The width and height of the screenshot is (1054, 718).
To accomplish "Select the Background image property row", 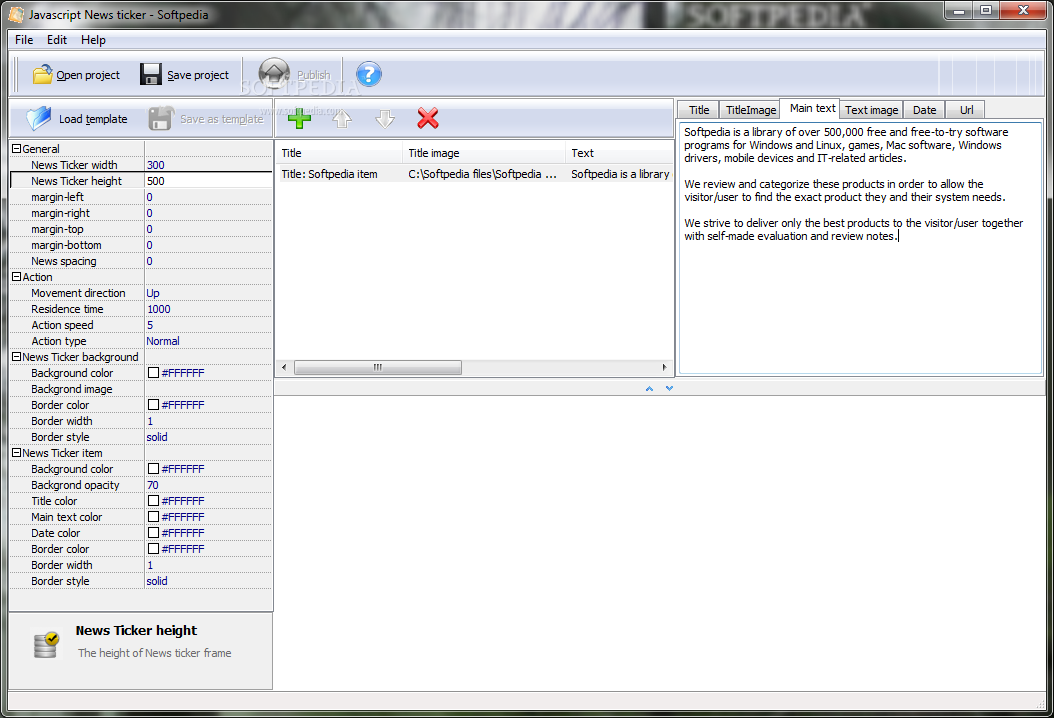I will tap(141, 389).
